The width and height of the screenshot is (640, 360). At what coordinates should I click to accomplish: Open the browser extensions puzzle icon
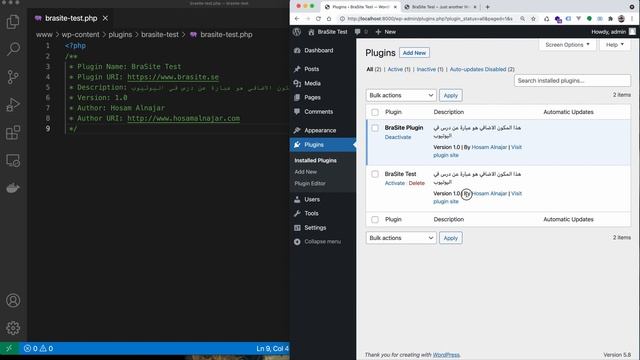point(610,19)
